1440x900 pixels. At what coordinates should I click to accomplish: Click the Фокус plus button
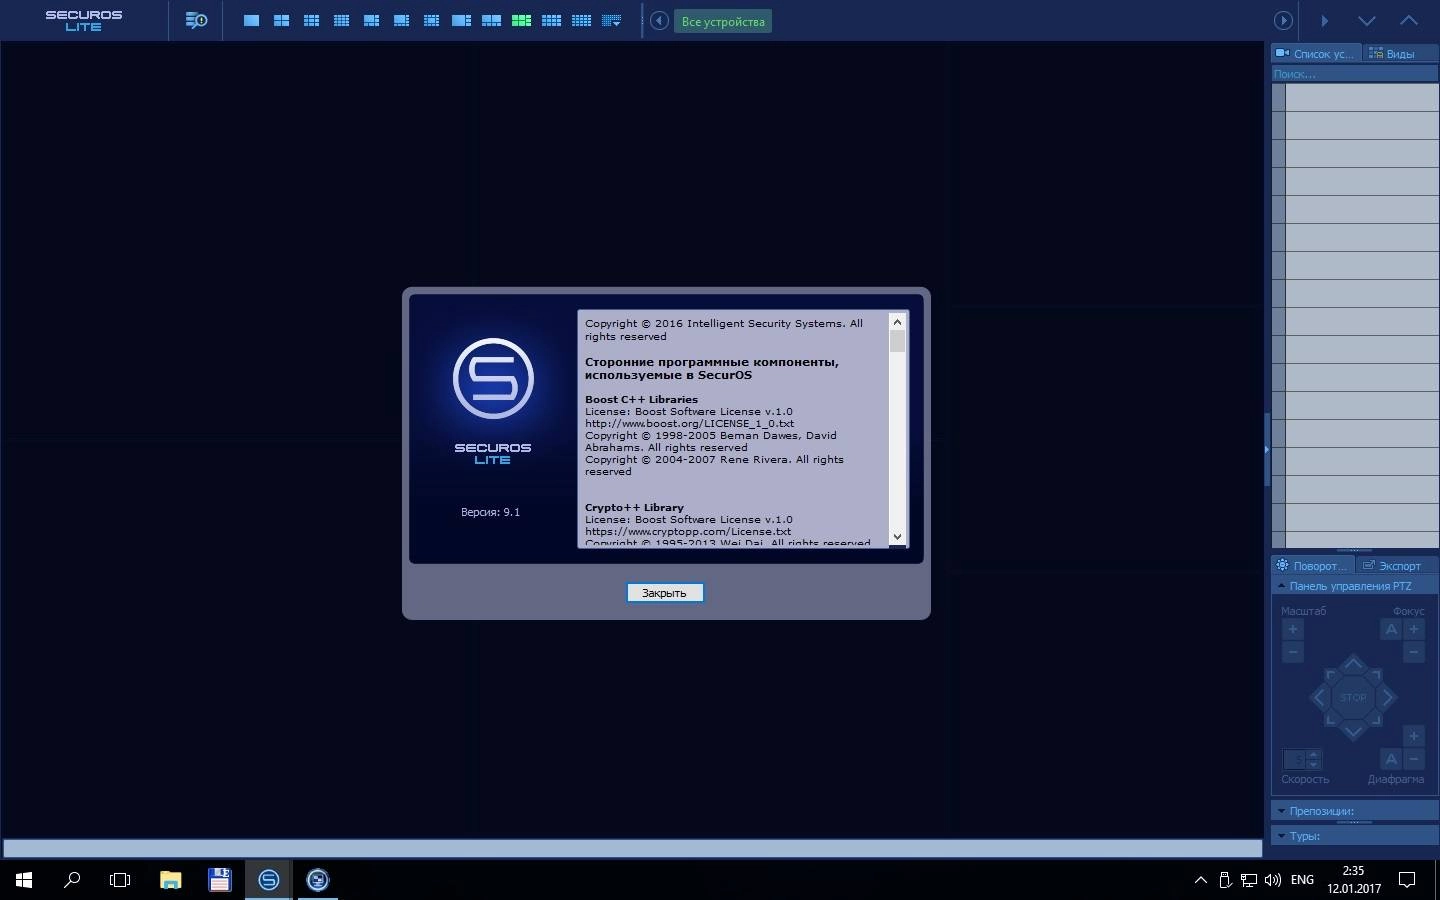tap(1414, 629)
